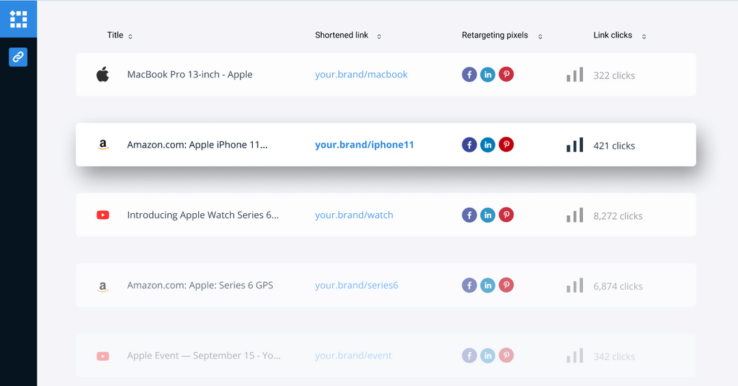The width and height of the screenshot is (738, 386).
Task: Click LinkedIn pixel in iPhone 11 row
Action: (x=488, y=145)
